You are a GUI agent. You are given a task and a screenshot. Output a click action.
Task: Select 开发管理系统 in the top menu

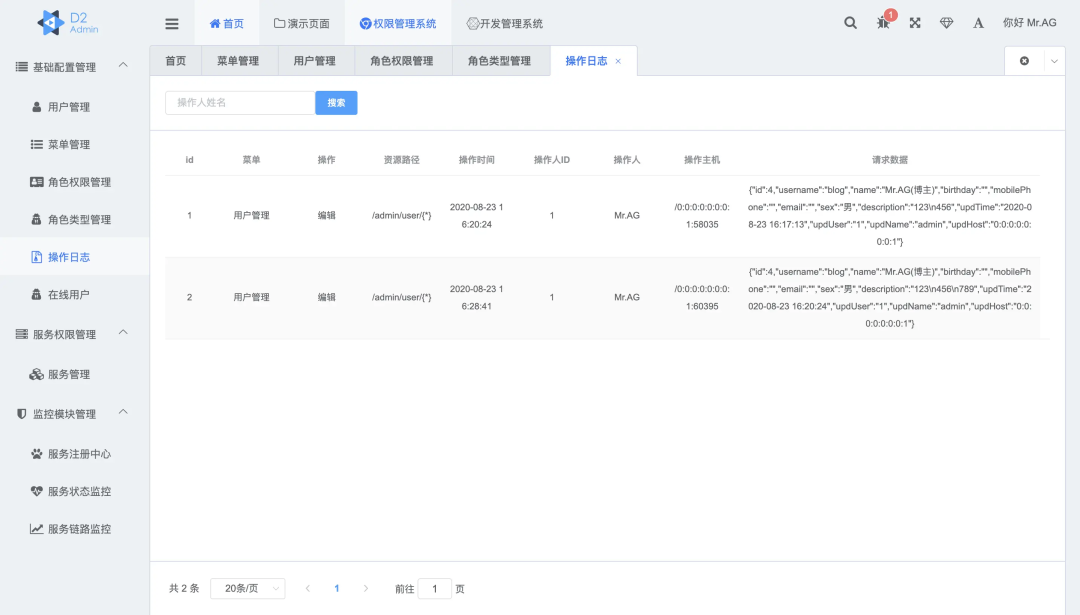point(504,23)
